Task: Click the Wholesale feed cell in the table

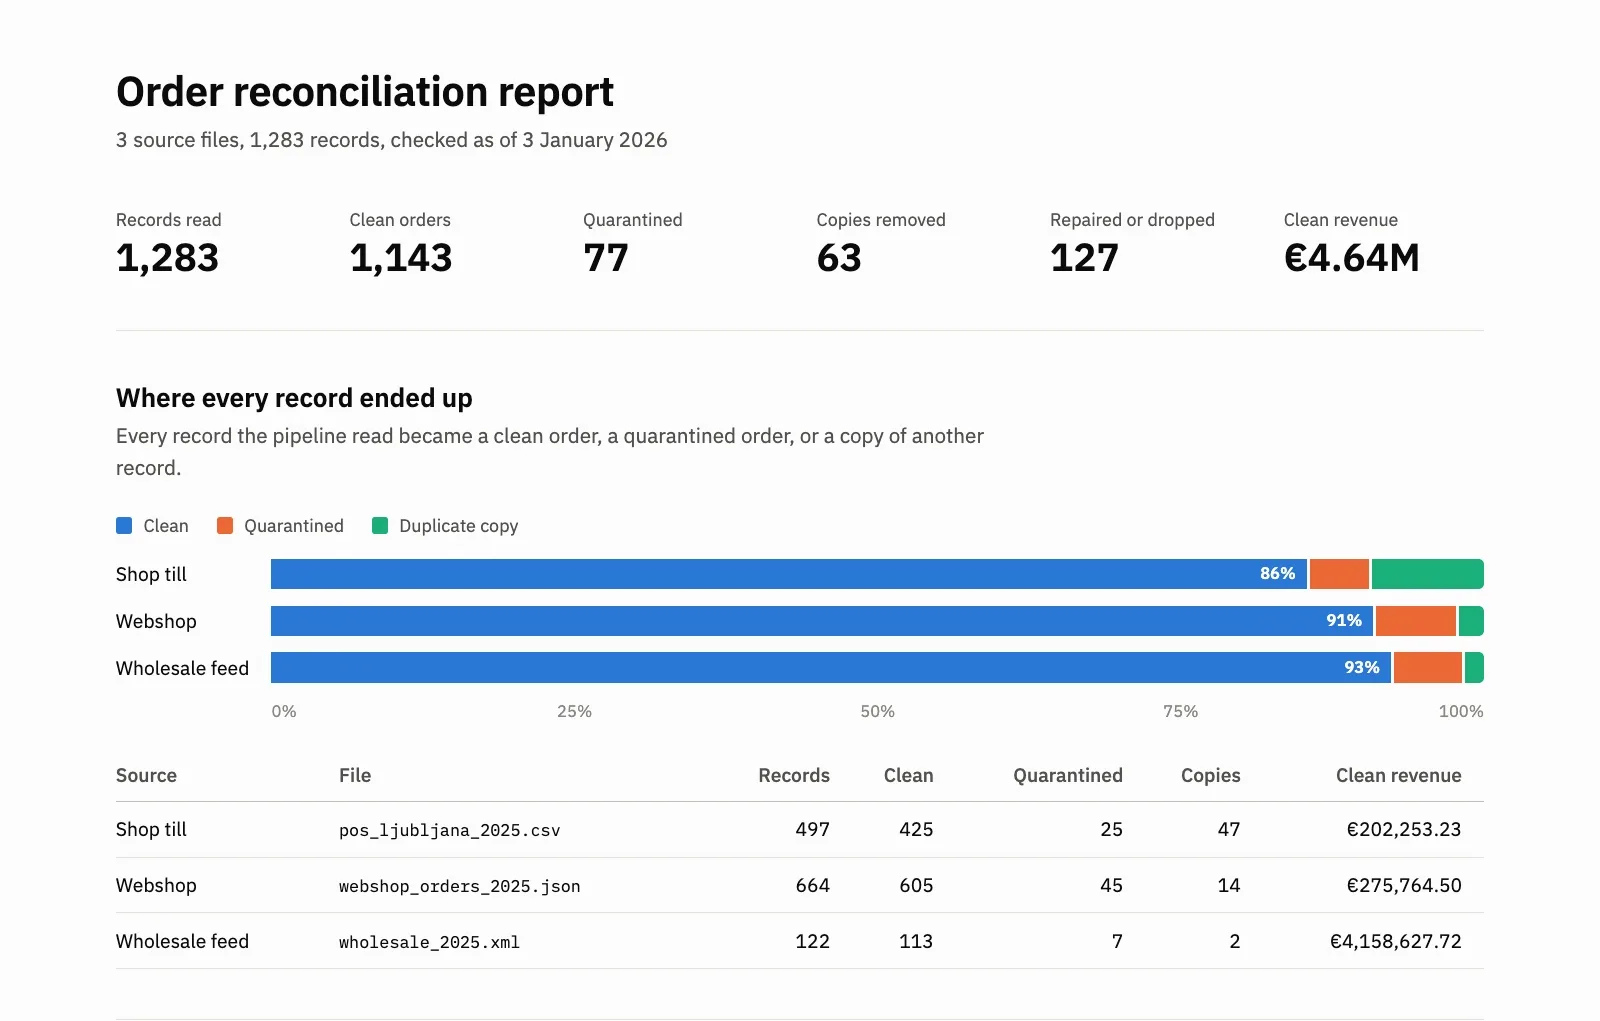Action: [182, 941]
